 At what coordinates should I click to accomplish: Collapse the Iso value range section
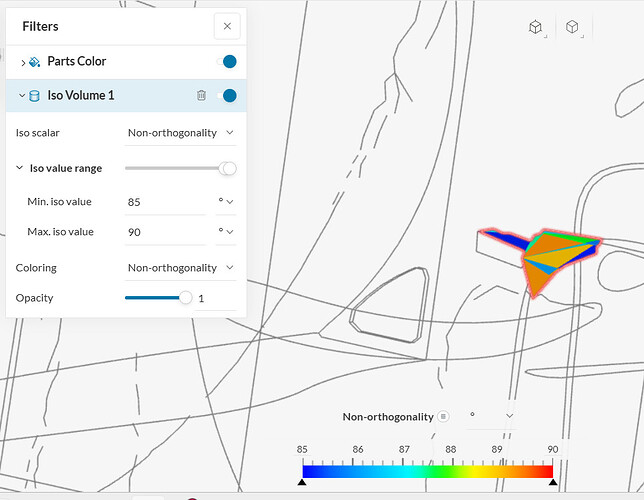[x=19, y=168]
